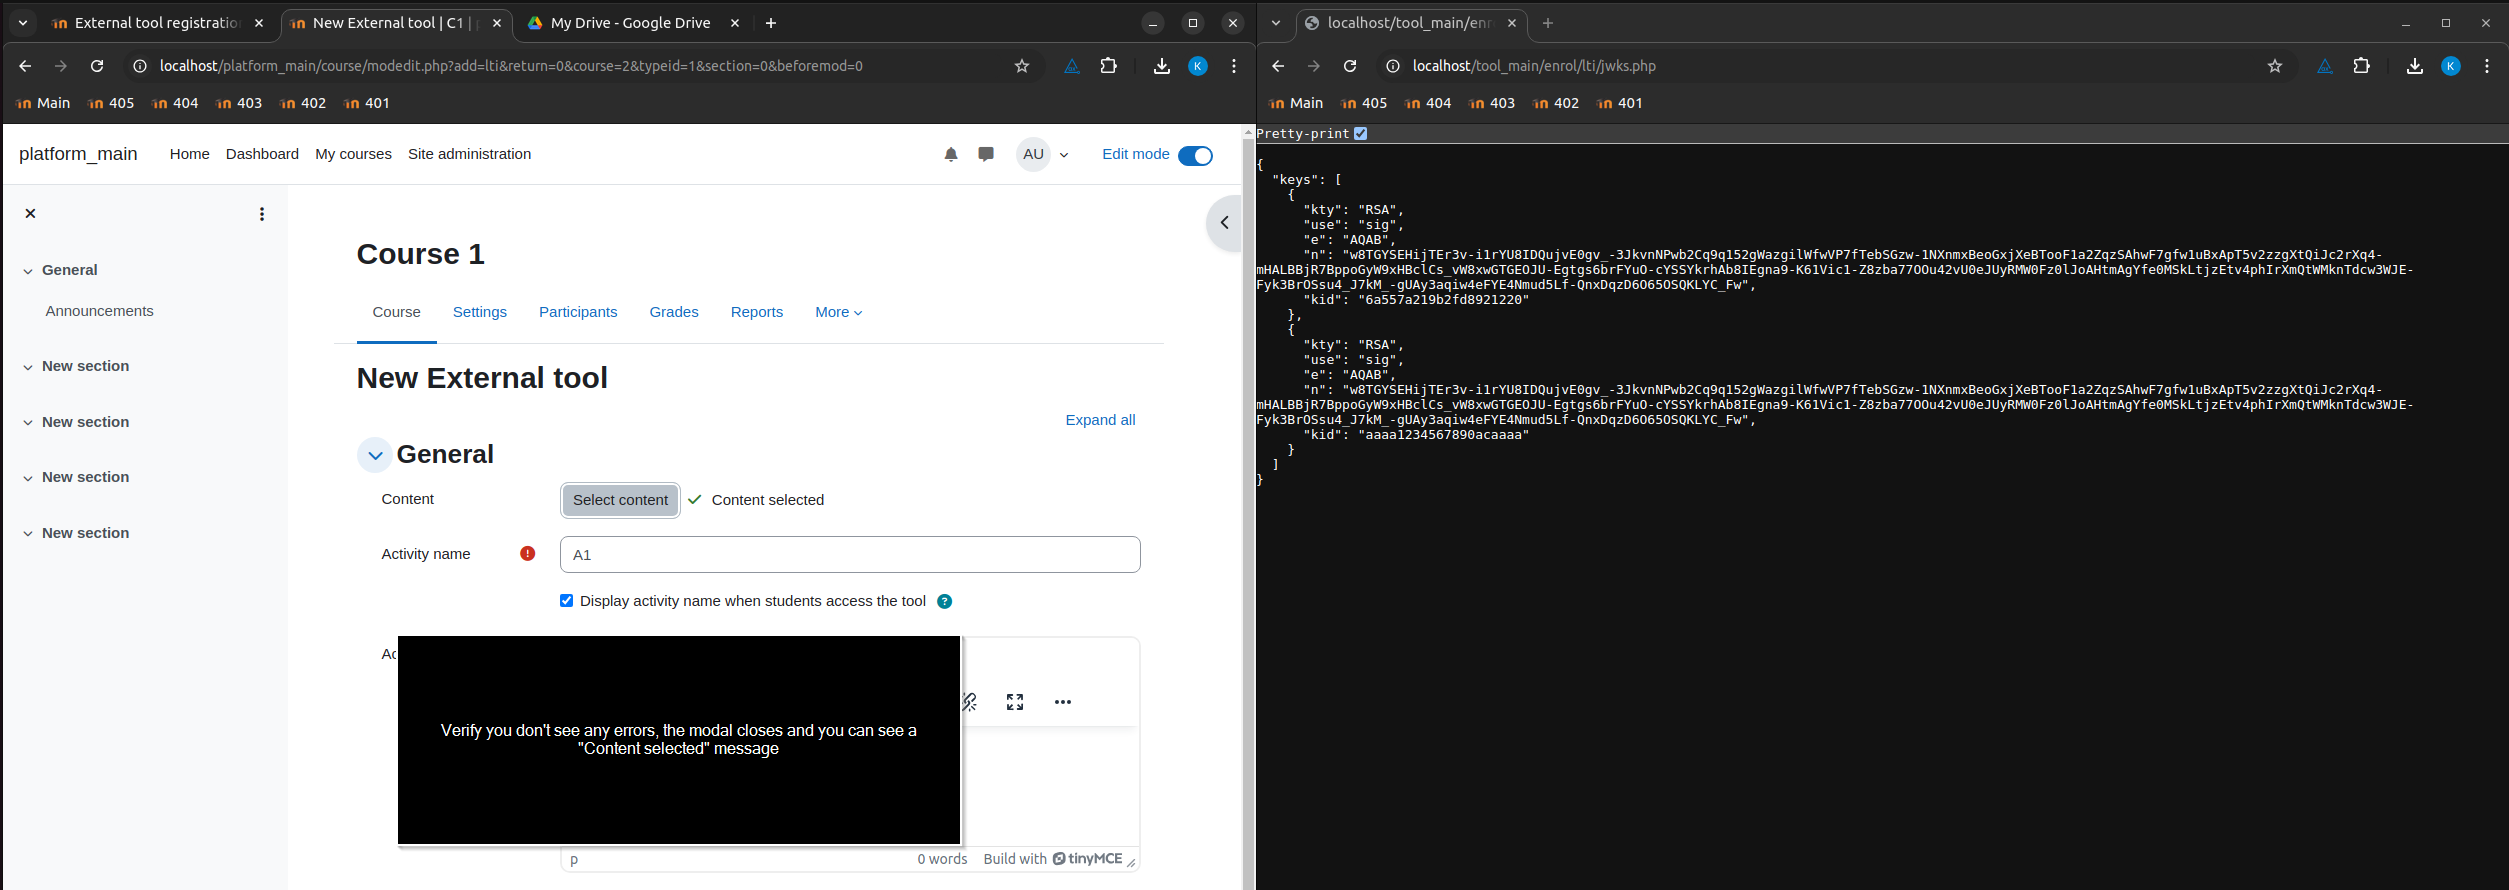Collapse second New section in course index
The image size is (2509, 890).
[x=28, y=423]
